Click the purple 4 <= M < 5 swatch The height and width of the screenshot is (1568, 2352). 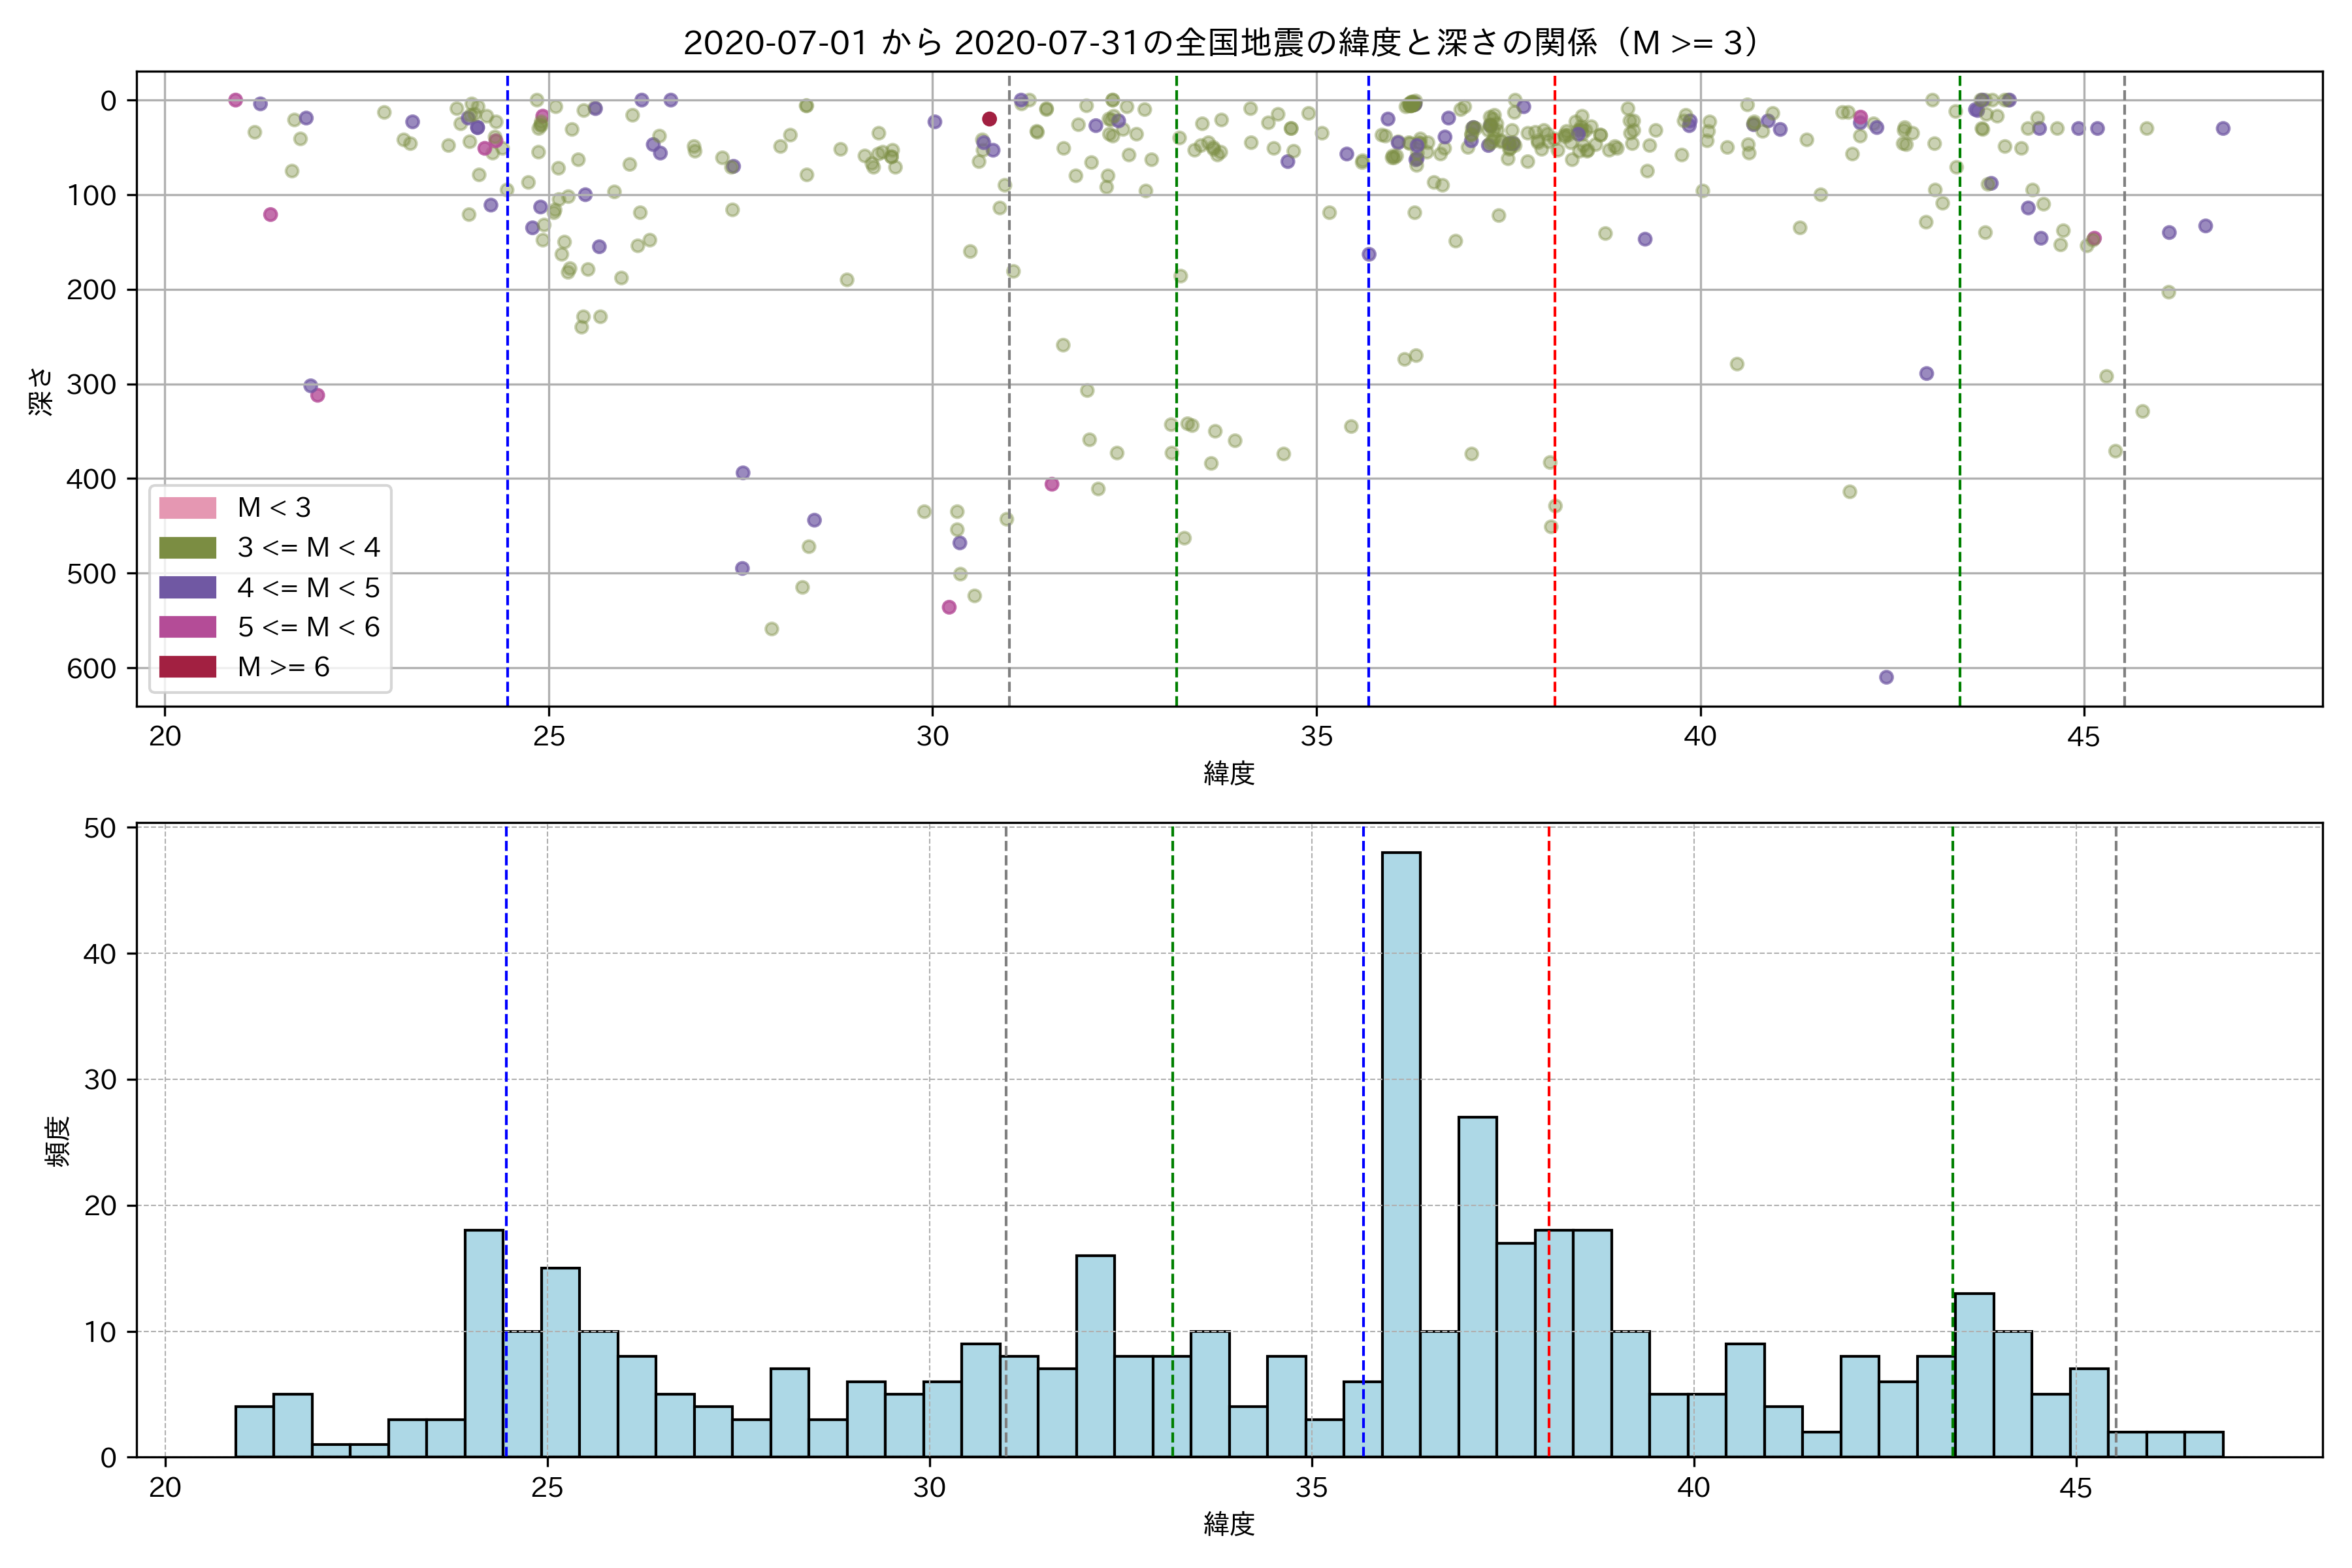tap(187, 587)
